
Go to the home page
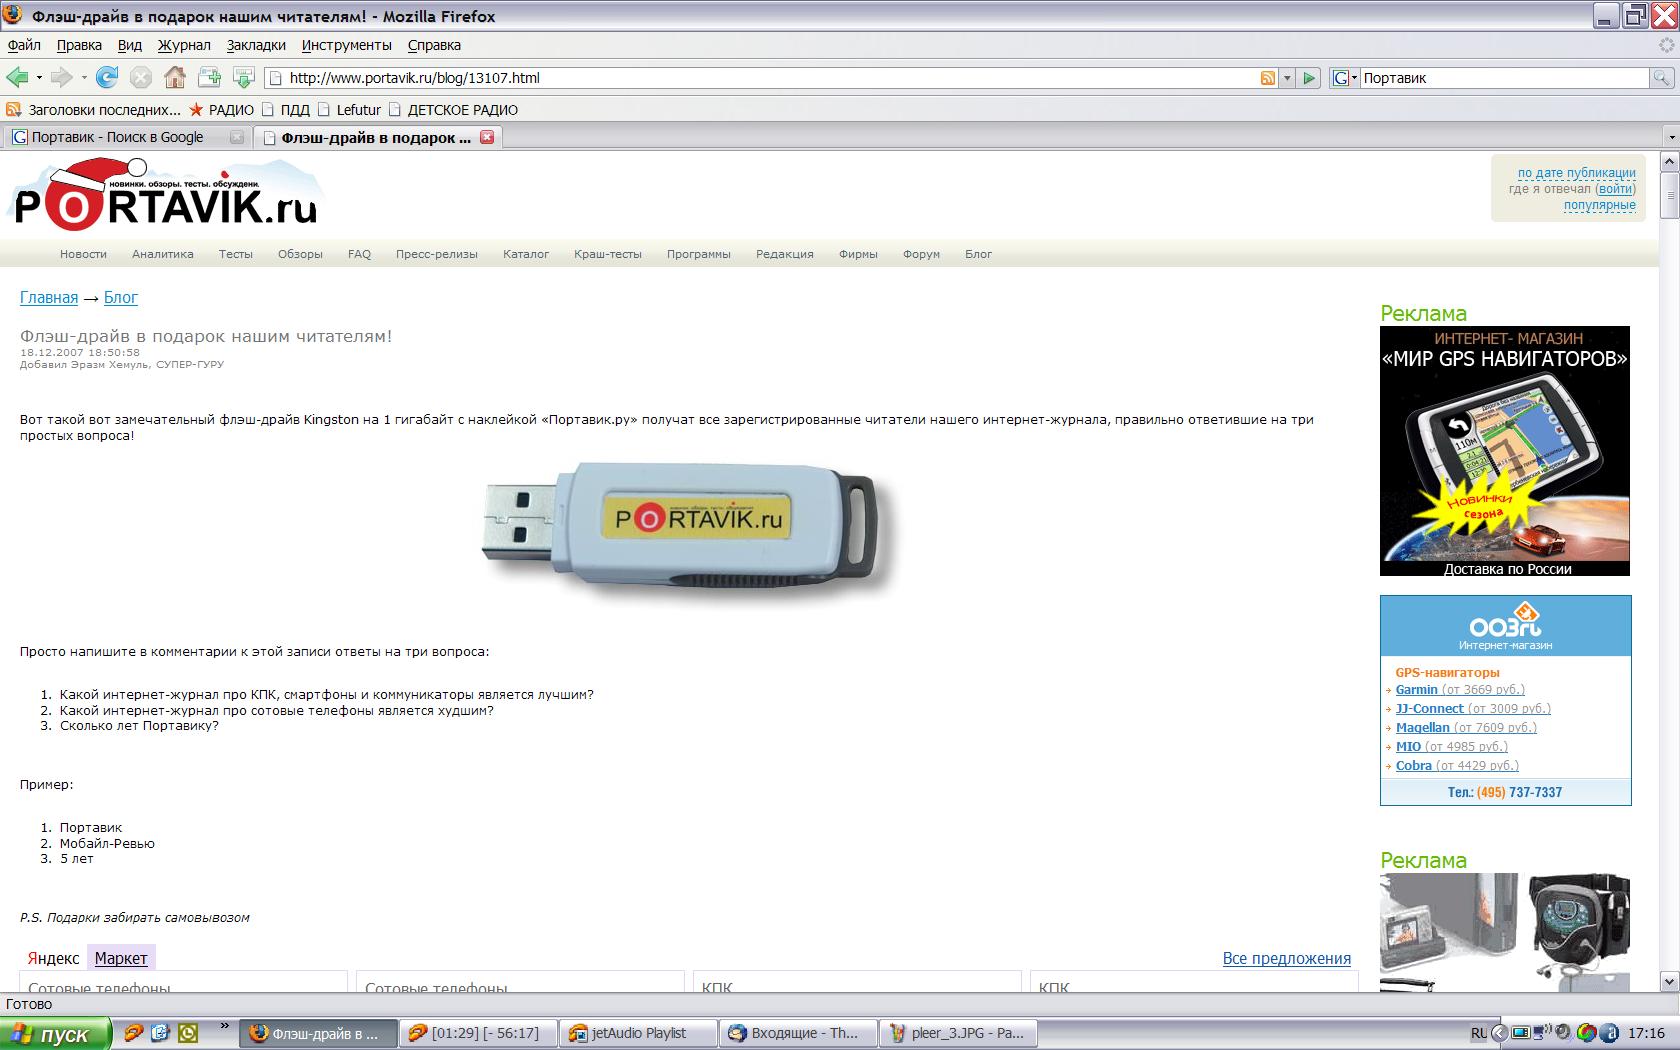tap(175, 77)
